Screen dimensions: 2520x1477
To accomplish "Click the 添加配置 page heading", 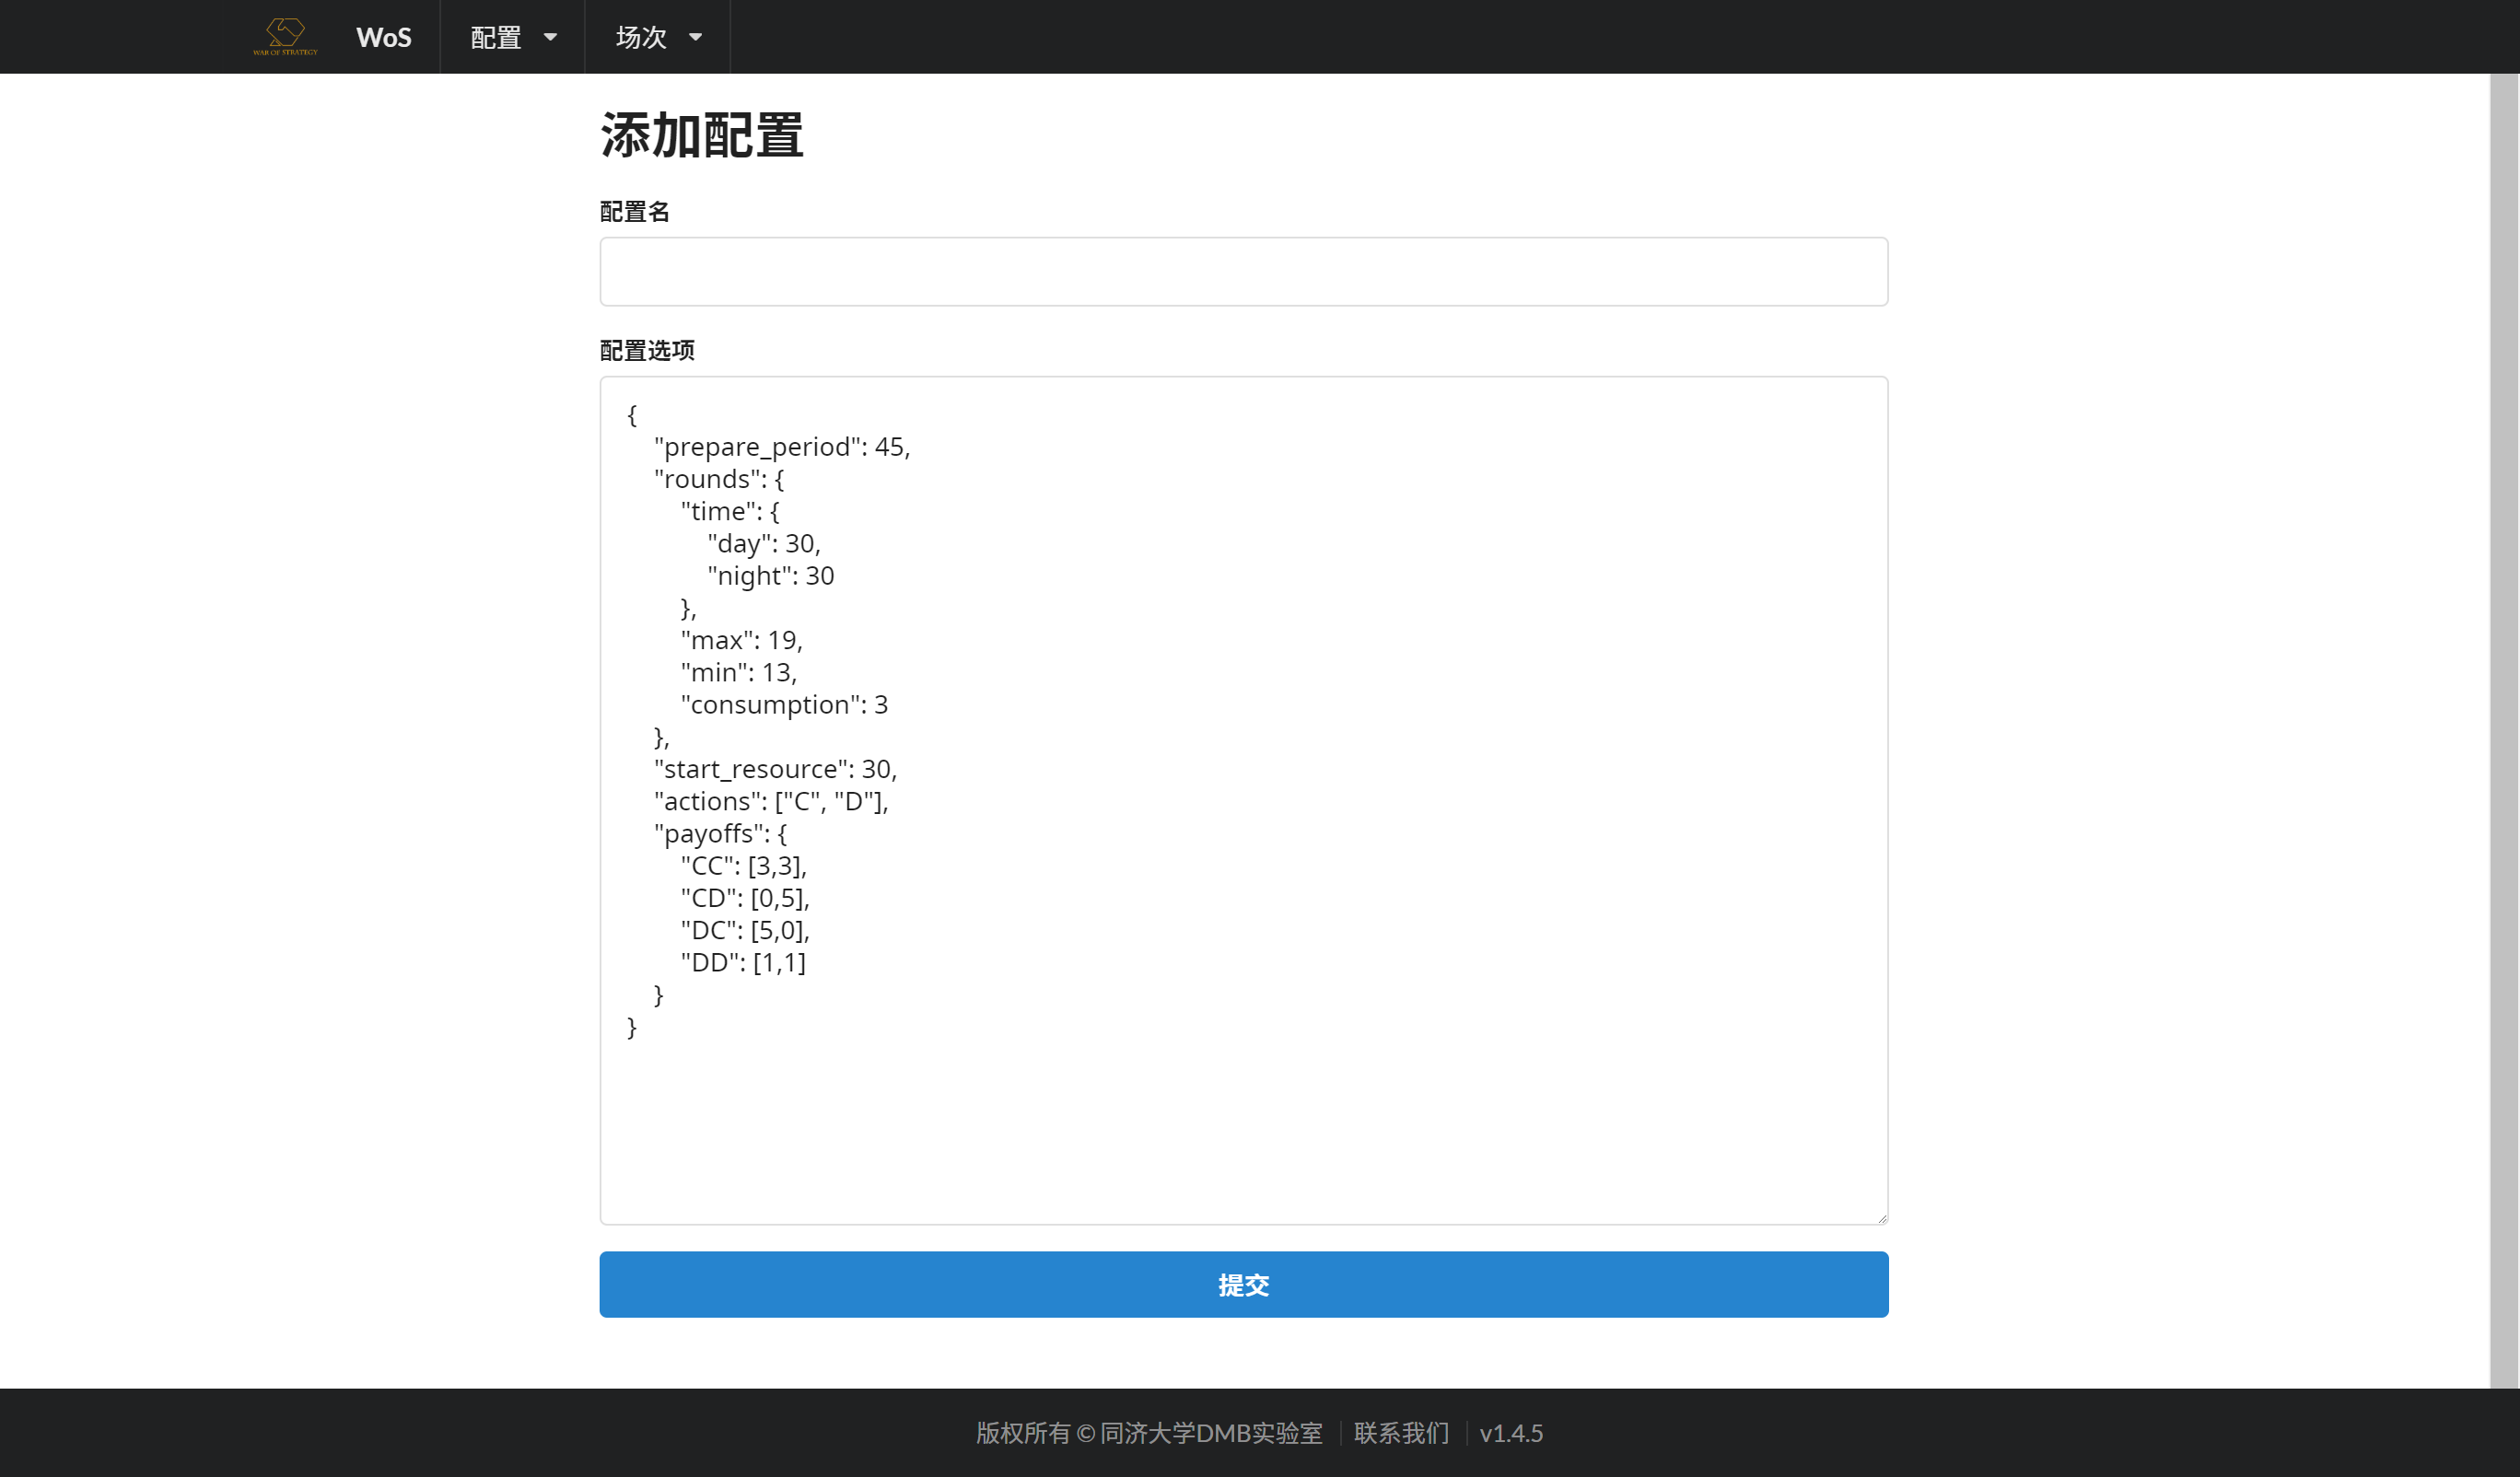I will point(702,135).
